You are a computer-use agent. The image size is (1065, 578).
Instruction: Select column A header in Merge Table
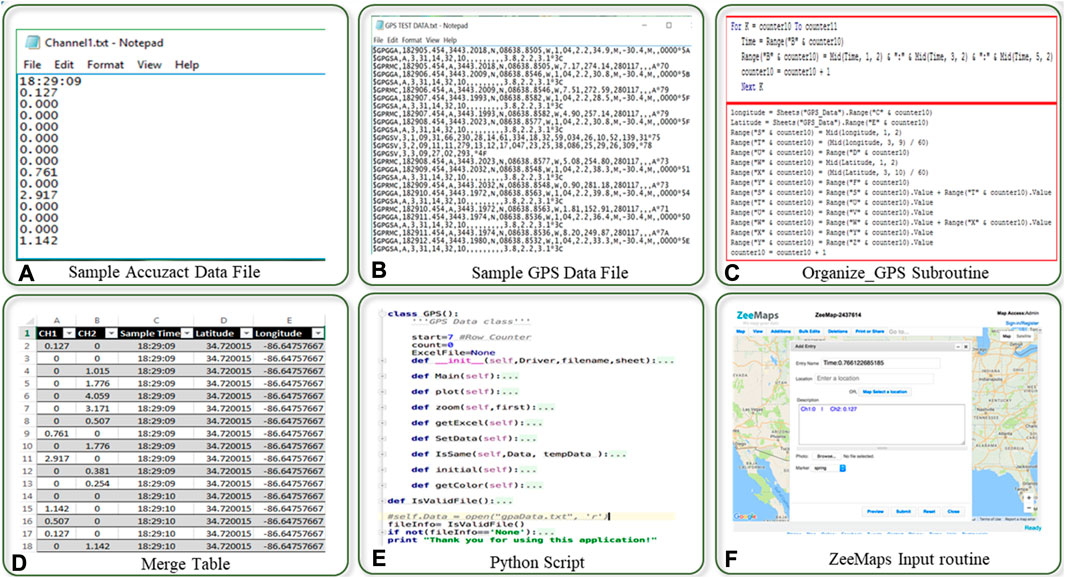click(x=56, y=321)
